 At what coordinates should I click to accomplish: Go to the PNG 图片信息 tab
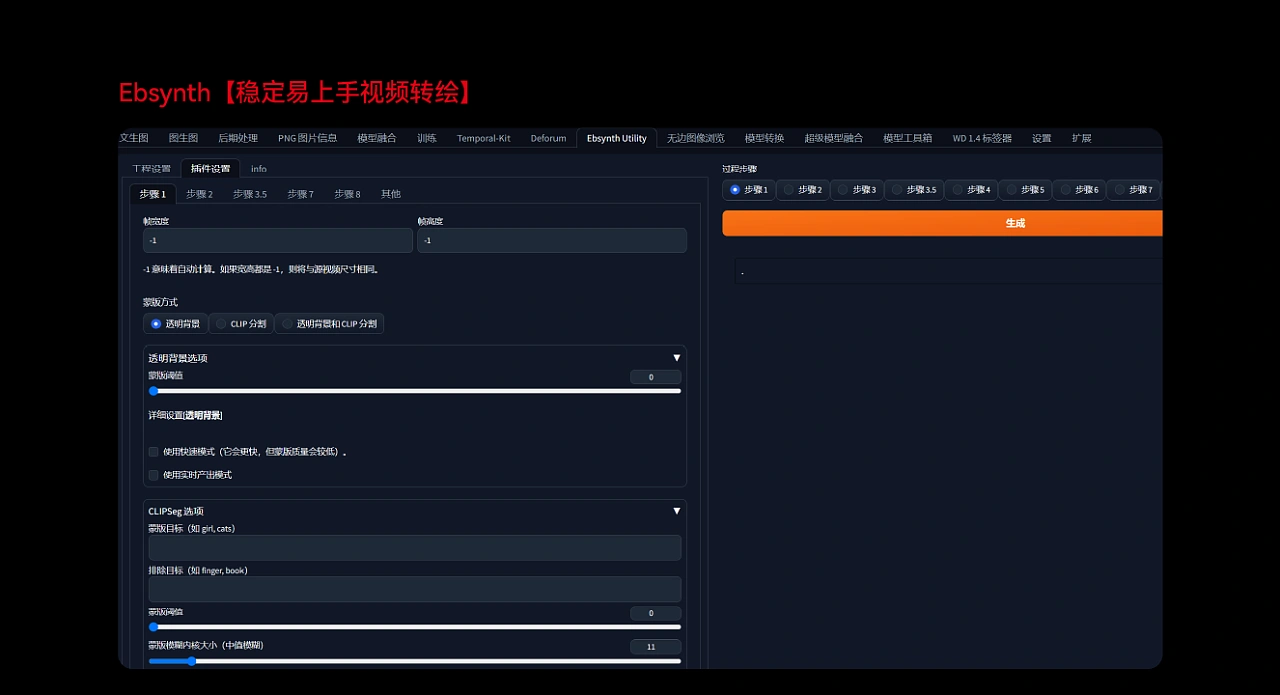308,138
